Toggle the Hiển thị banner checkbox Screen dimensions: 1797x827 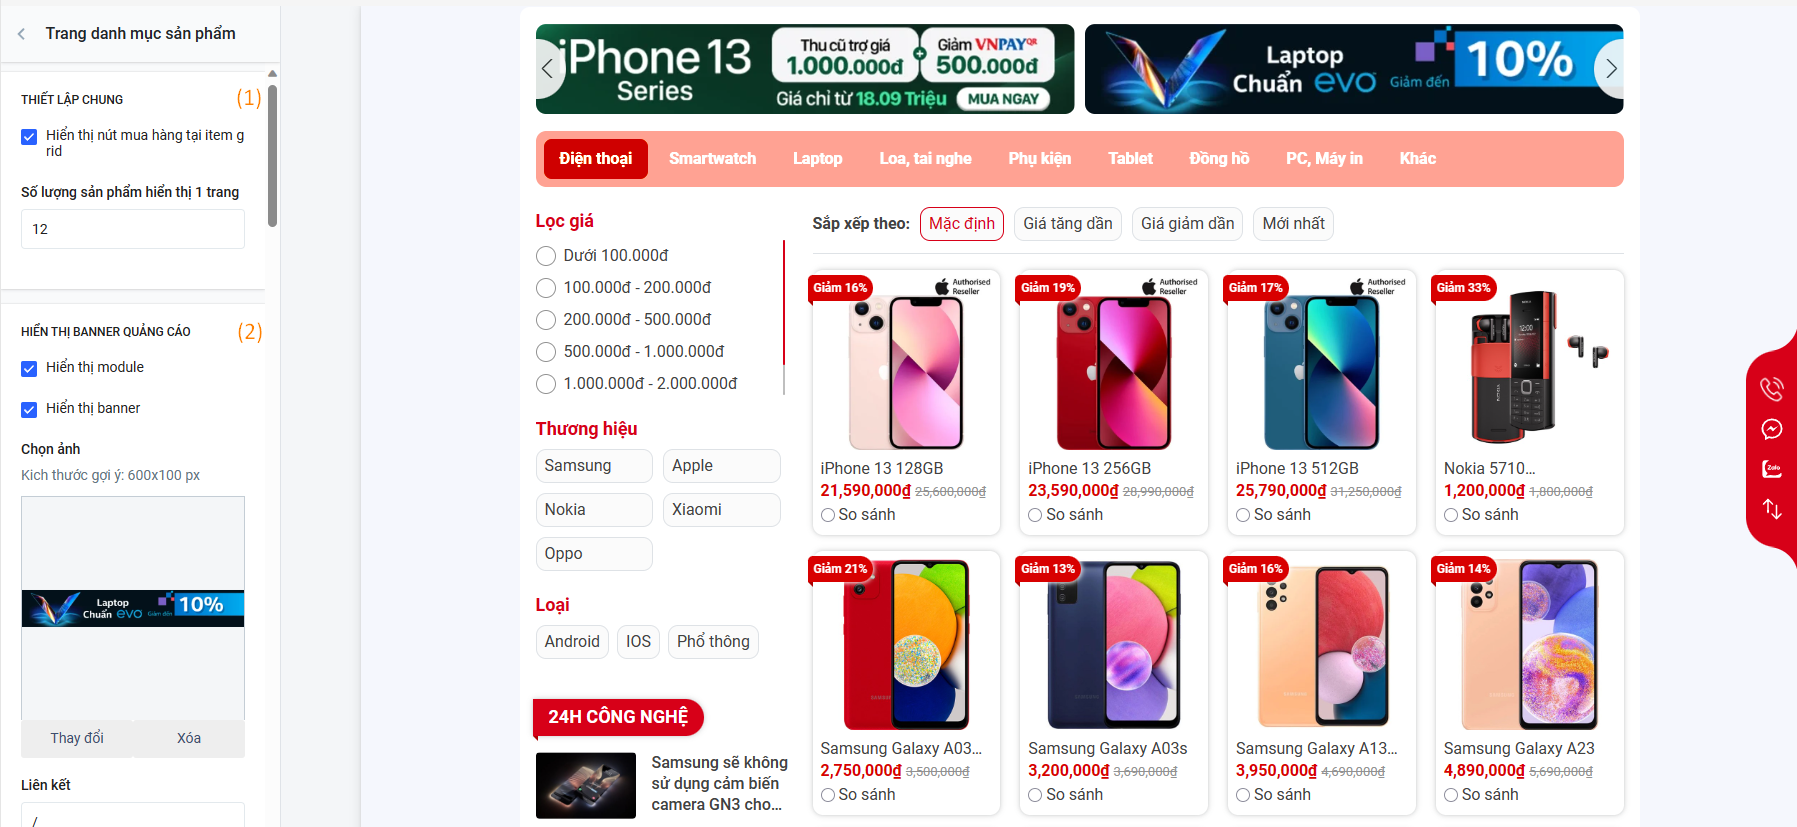29,409
